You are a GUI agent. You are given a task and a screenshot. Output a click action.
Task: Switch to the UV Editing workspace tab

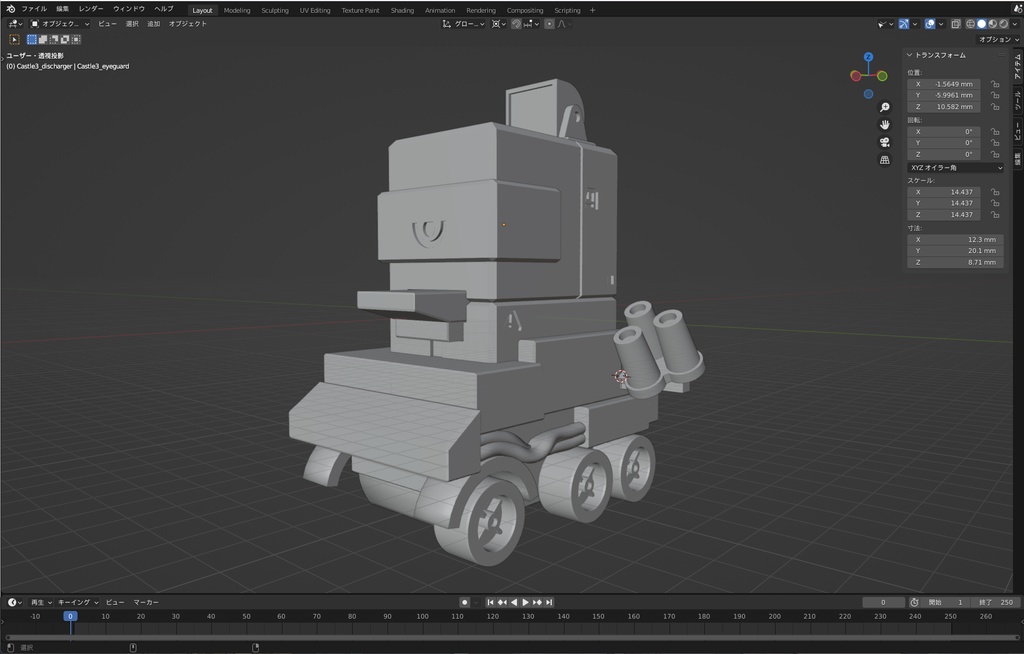tap(315, 10)
